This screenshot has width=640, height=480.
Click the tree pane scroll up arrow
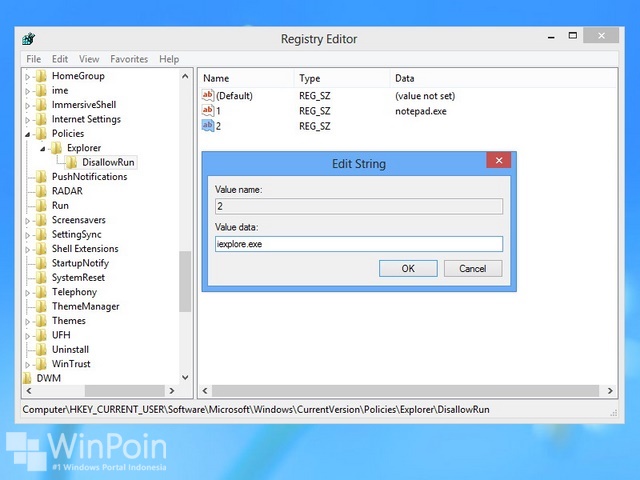tap(185, 76)
